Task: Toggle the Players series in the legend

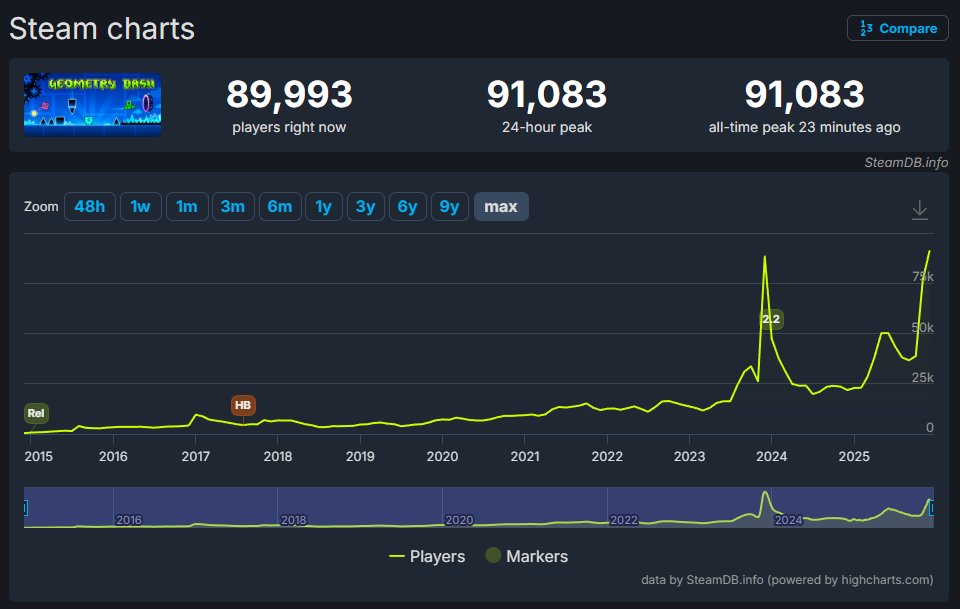Action: tap(430, 556)
